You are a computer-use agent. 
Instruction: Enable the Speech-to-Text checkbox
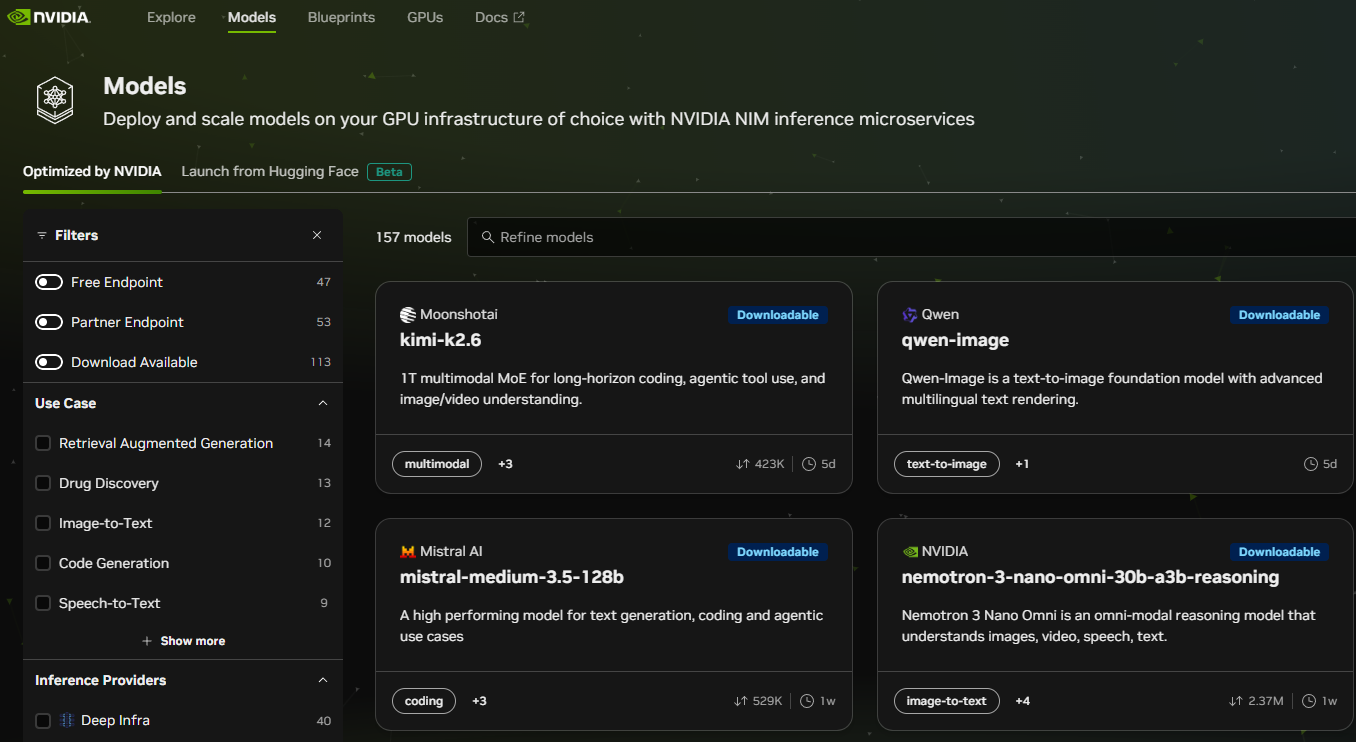coord(43,603)
